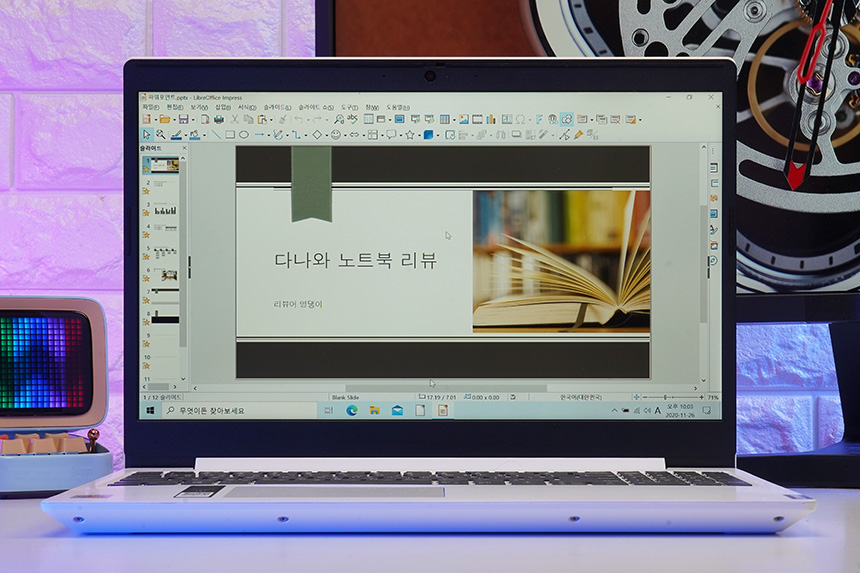Export directly as PDF
860x573 pixels.
tap(205, 120)
